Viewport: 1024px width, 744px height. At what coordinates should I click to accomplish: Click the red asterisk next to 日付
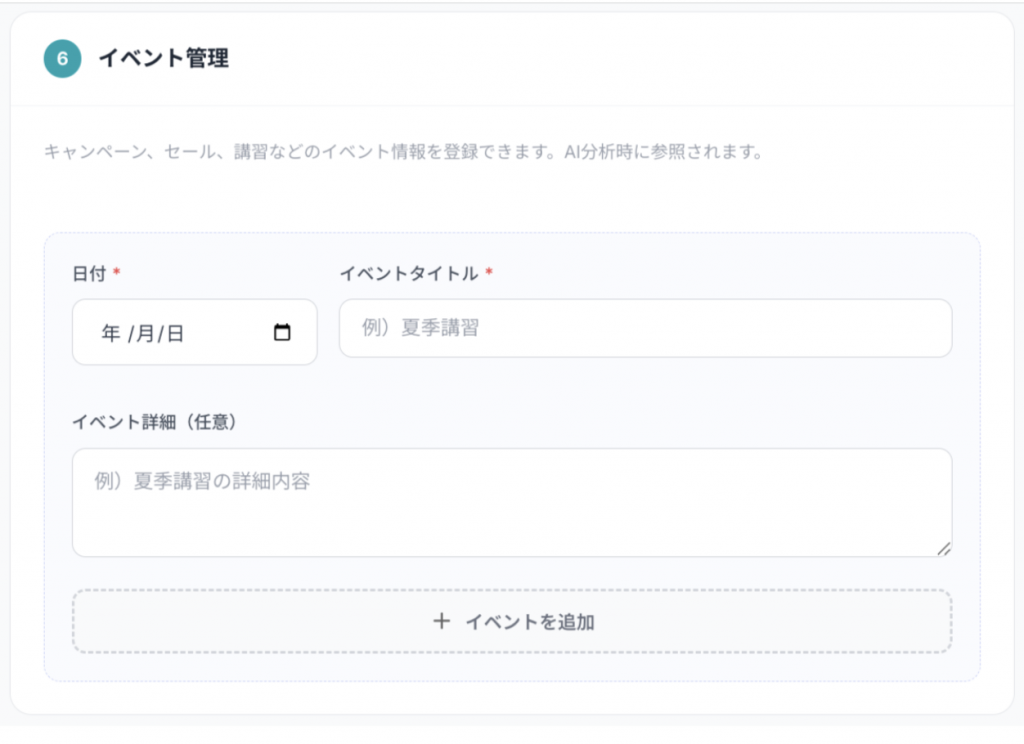(x=117, y=274)
